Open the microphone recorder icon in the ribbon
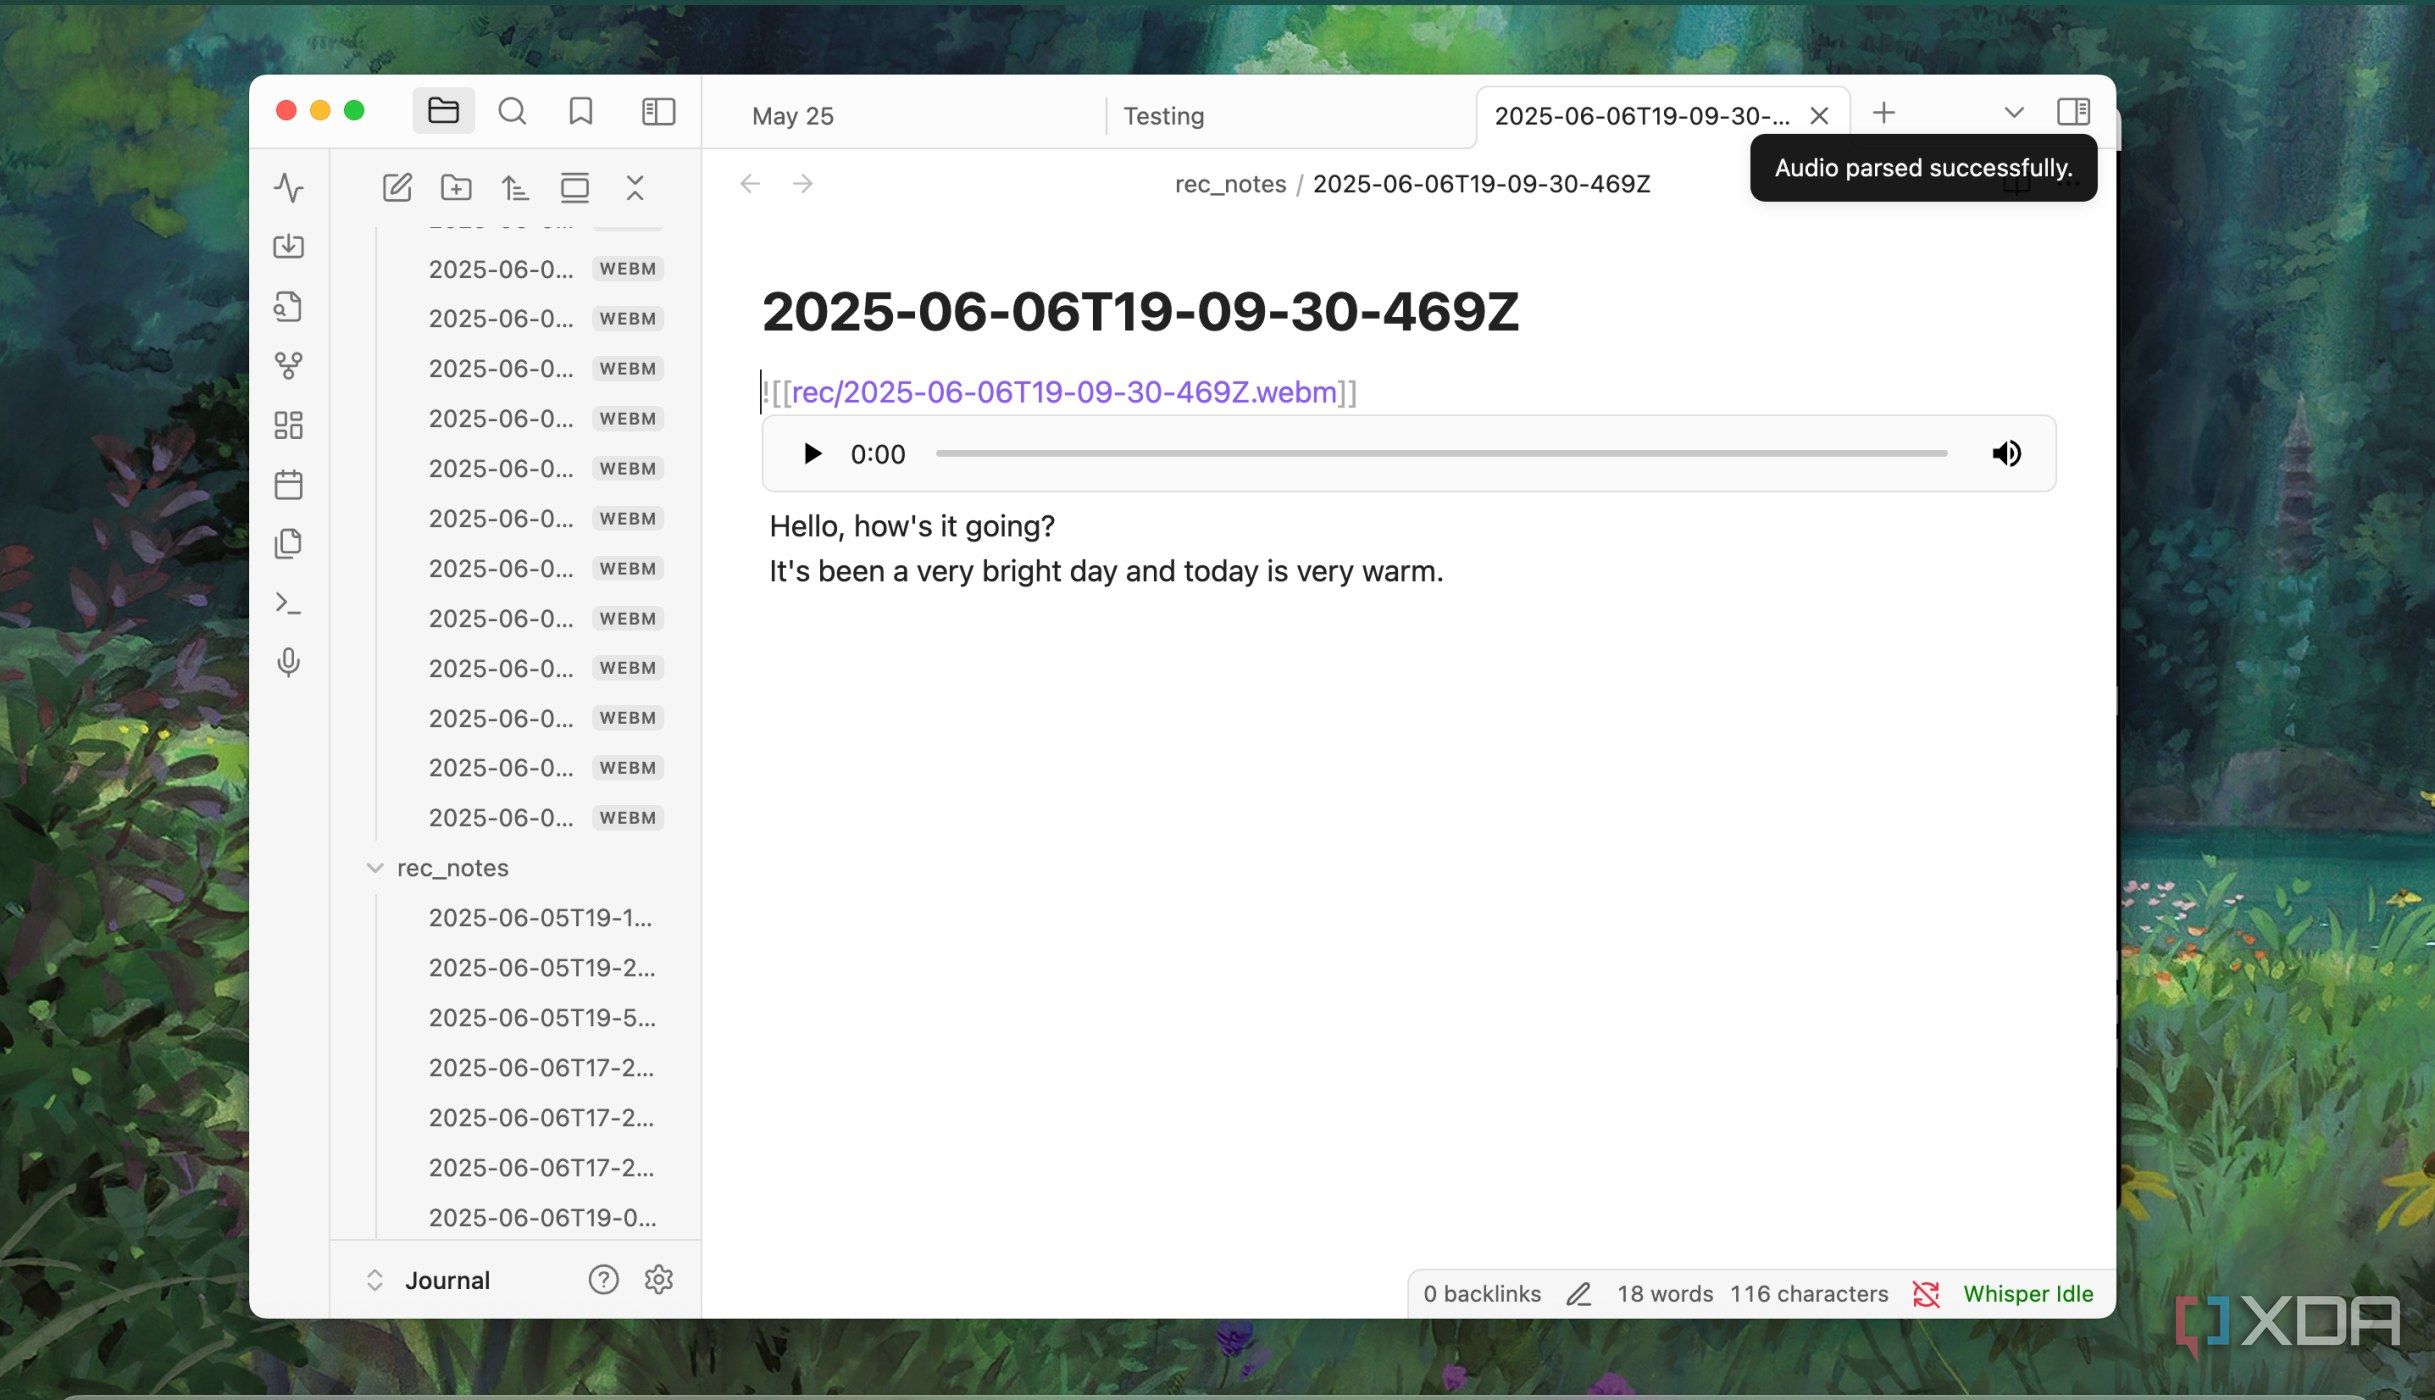The image size is (2435, 1400). [x=289, y=662]
